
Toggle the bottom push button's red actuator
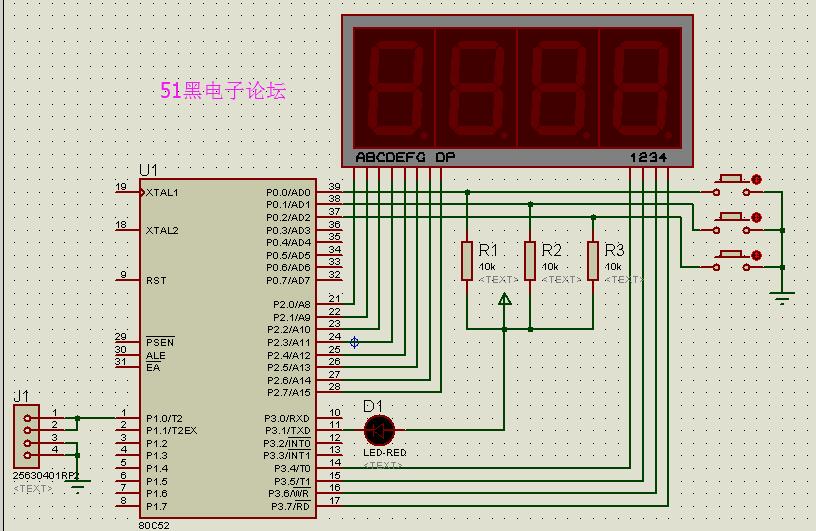click(757, 255)
